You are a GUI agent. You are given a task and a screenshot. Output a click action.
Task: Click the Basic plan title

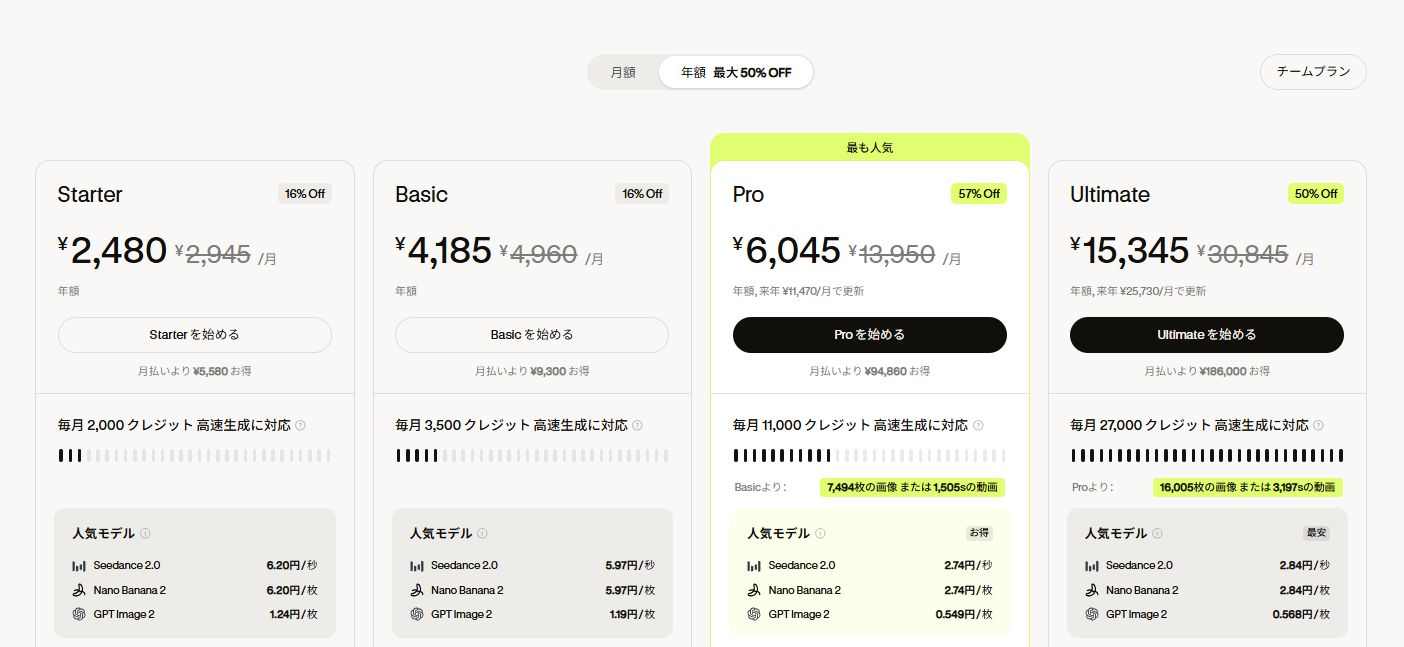pos(421,194)
